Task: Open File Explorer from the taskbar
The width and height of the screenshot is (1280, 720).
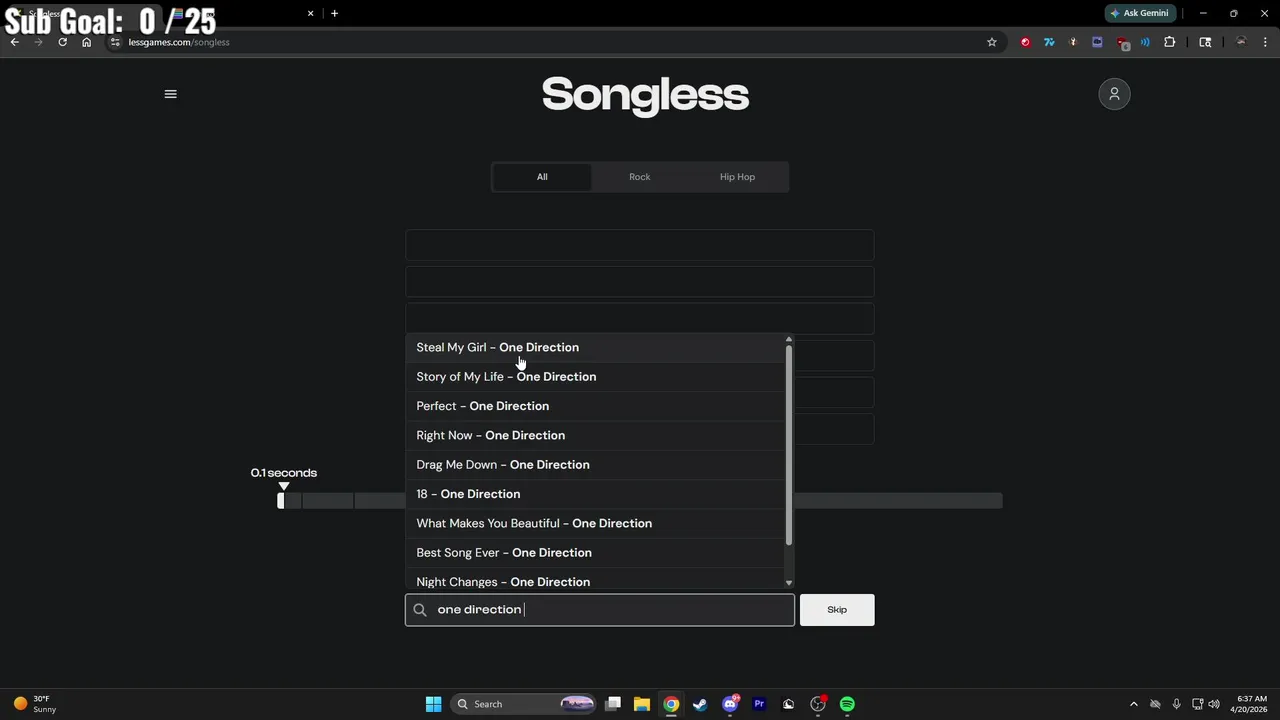Action: tap(642, 704)
